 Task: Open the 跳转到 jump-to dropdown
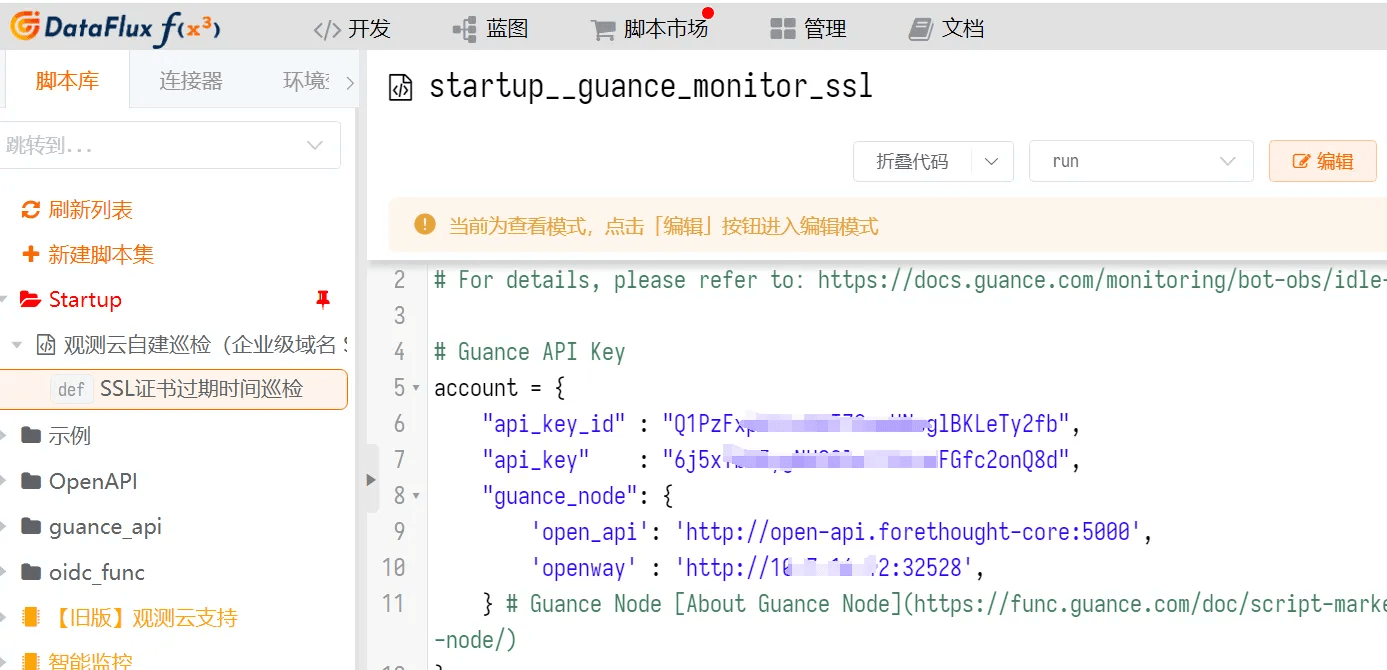170,145
